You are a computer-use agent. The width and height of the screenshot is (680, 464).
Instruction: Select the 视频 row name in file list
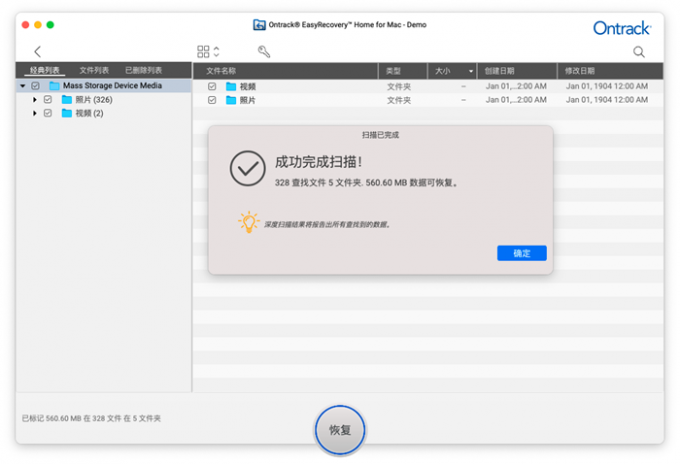[248, 87]
